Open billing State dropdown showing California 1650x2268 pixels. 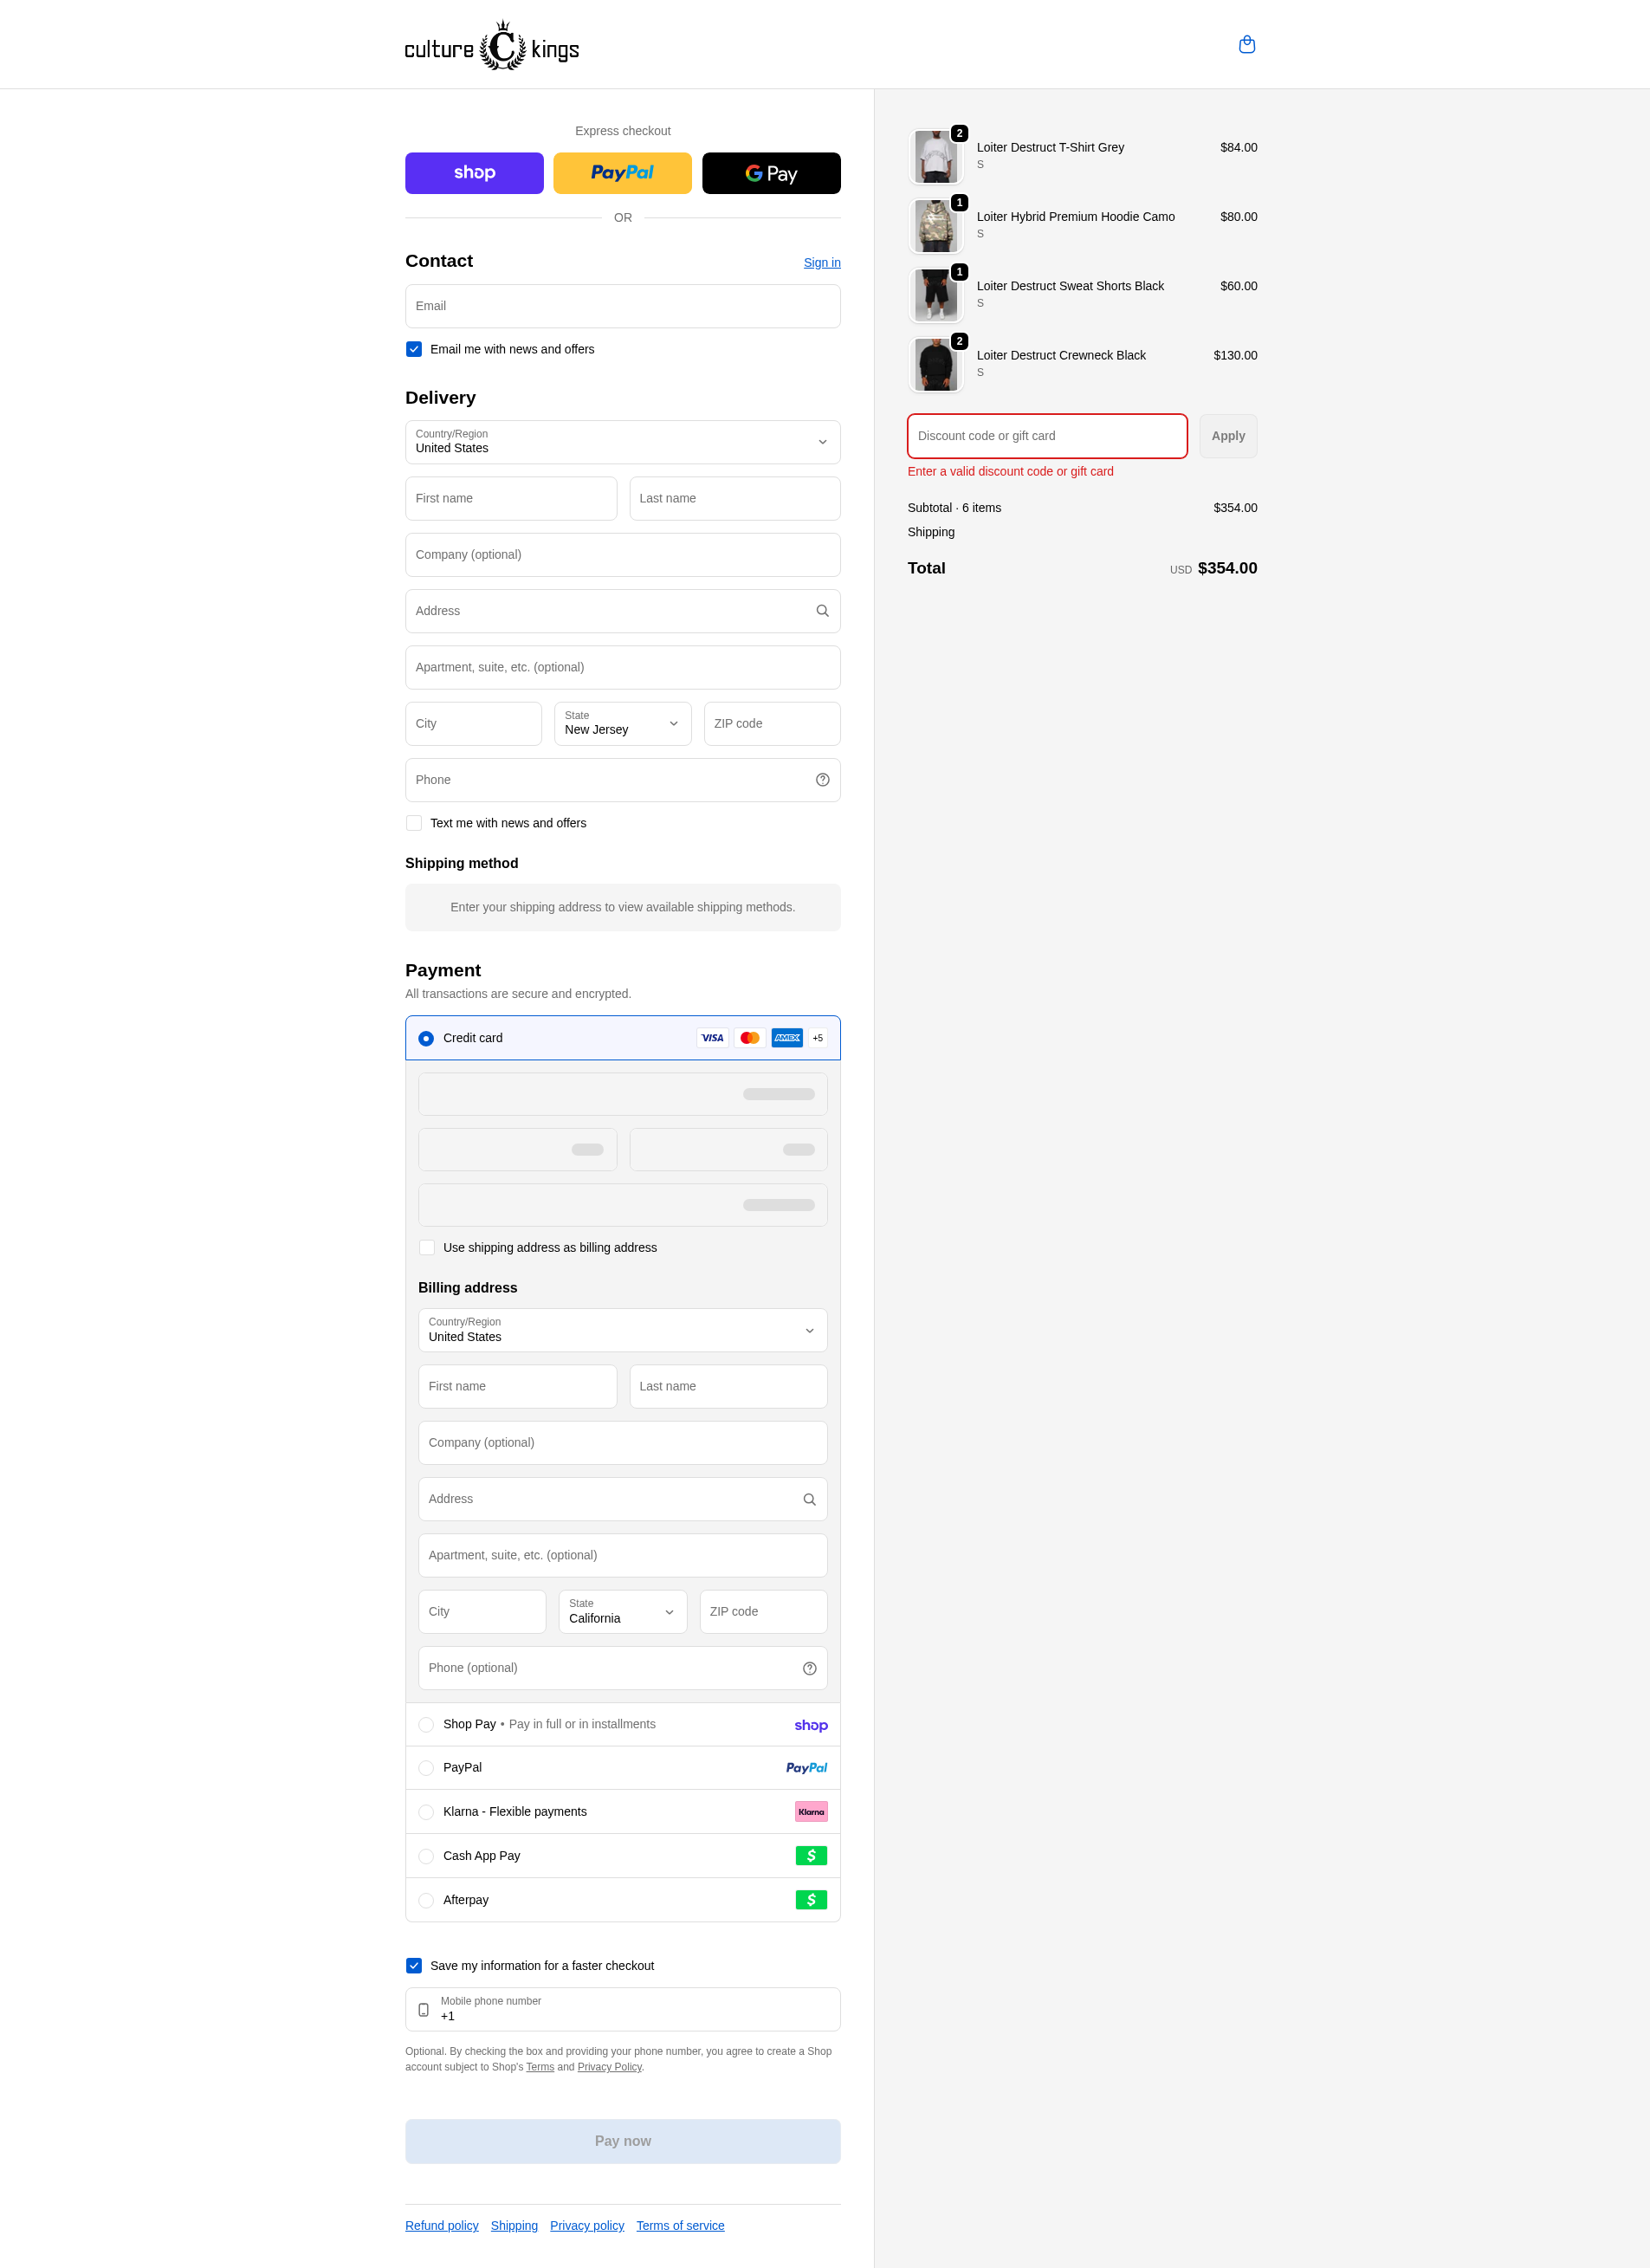coord(622,1611)
